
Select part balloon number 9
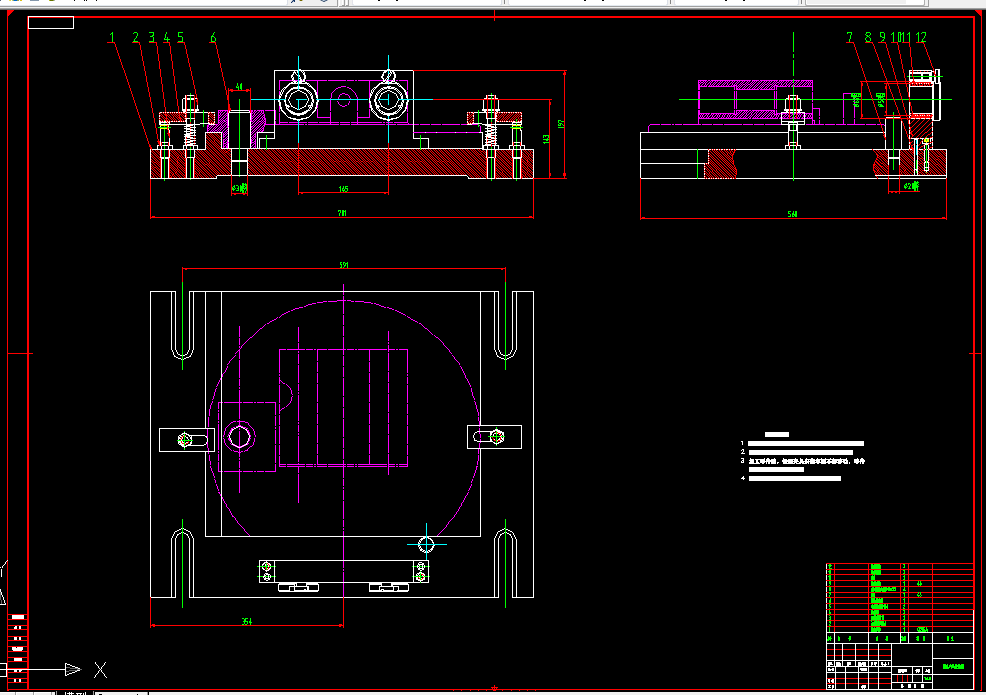tap(882, 38)
